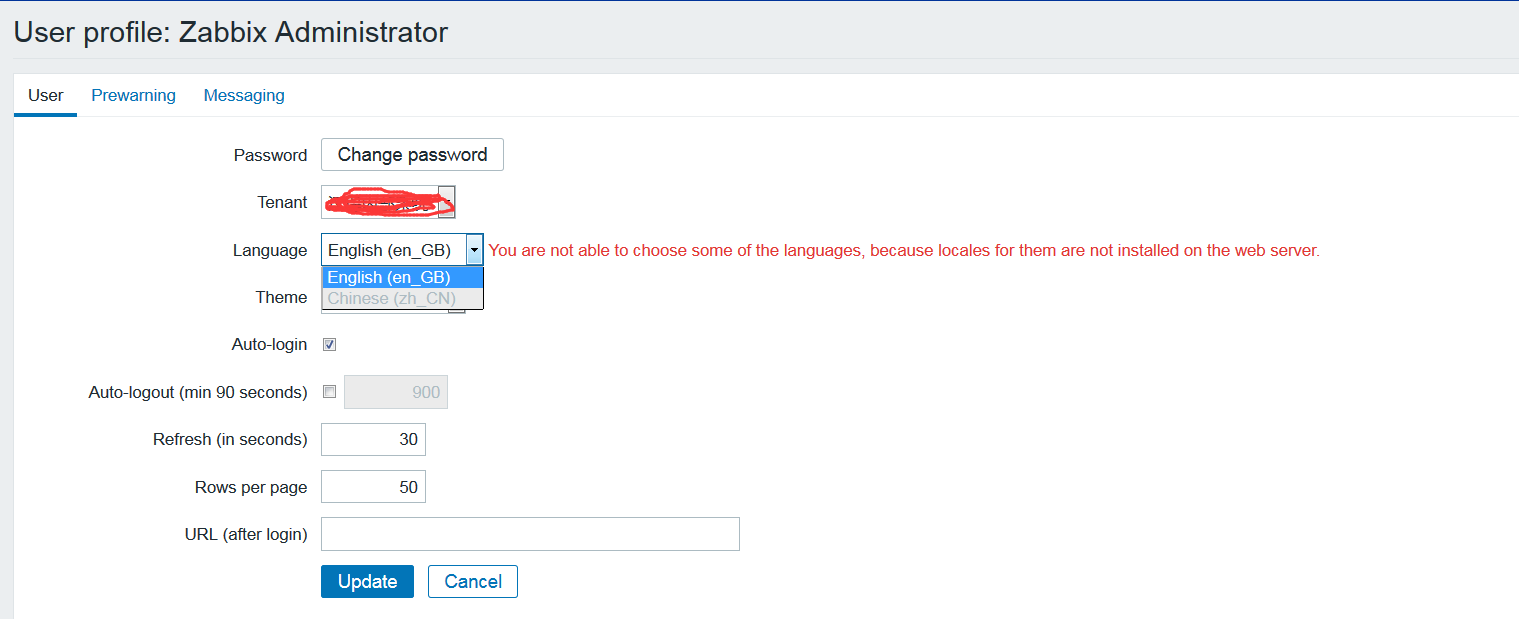Focus the Refresh (in seconds) field
Screen dimensions: 1519x619
[374, 439]
